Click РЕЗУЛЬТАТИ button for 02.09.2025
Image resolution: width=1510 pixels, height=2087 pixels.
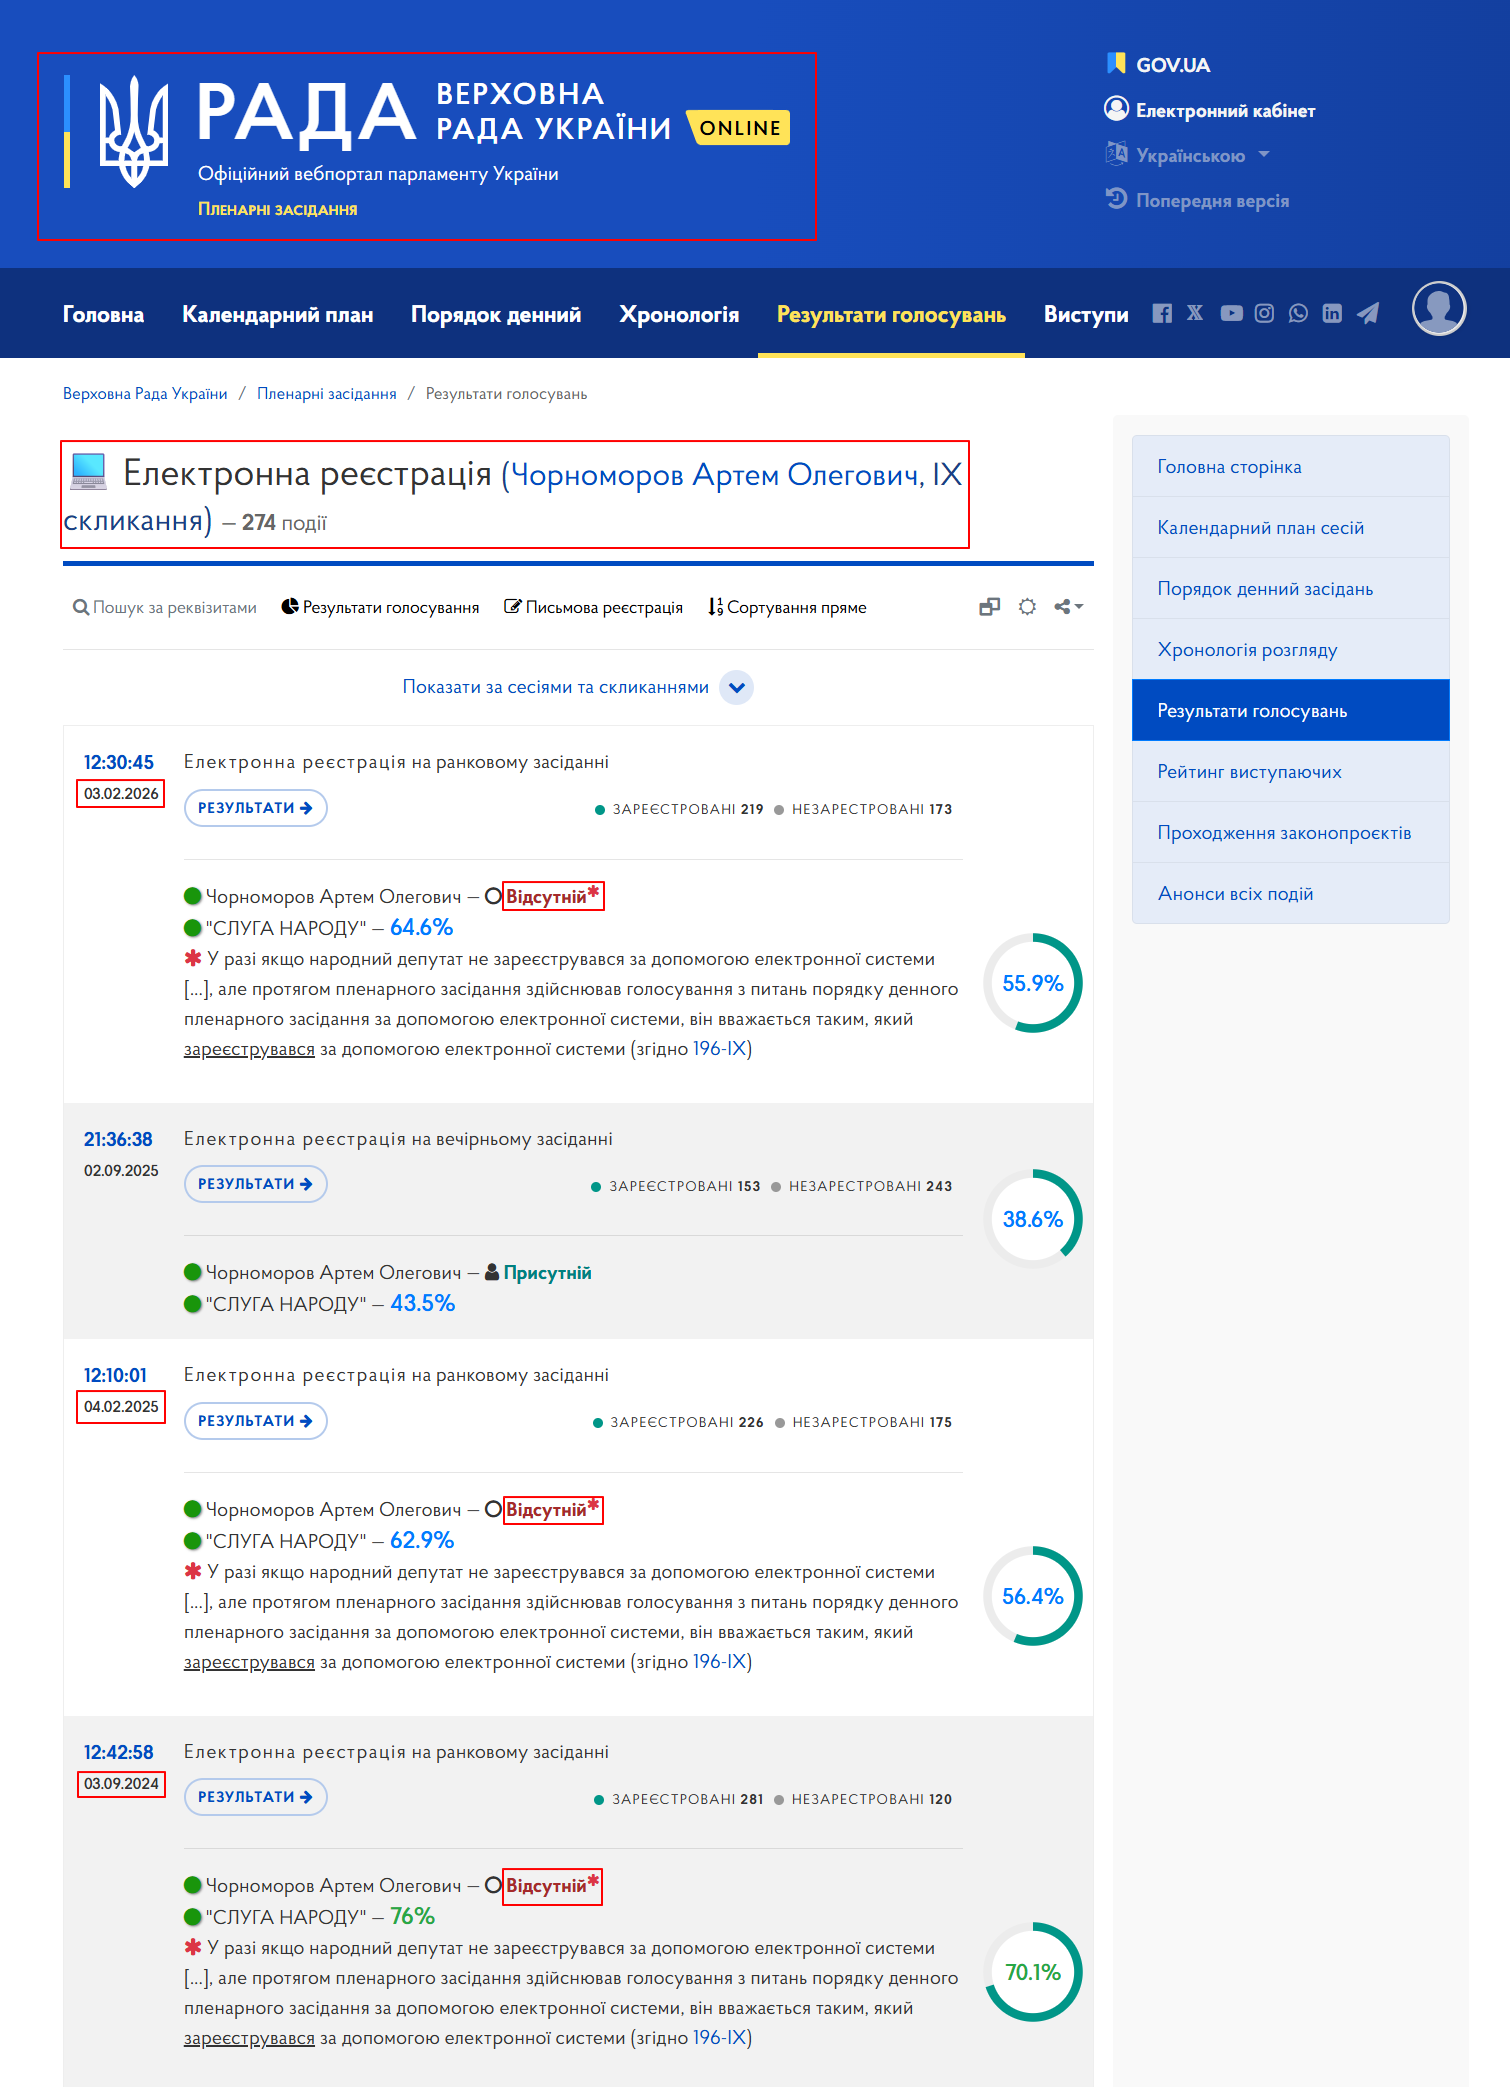256,1184
